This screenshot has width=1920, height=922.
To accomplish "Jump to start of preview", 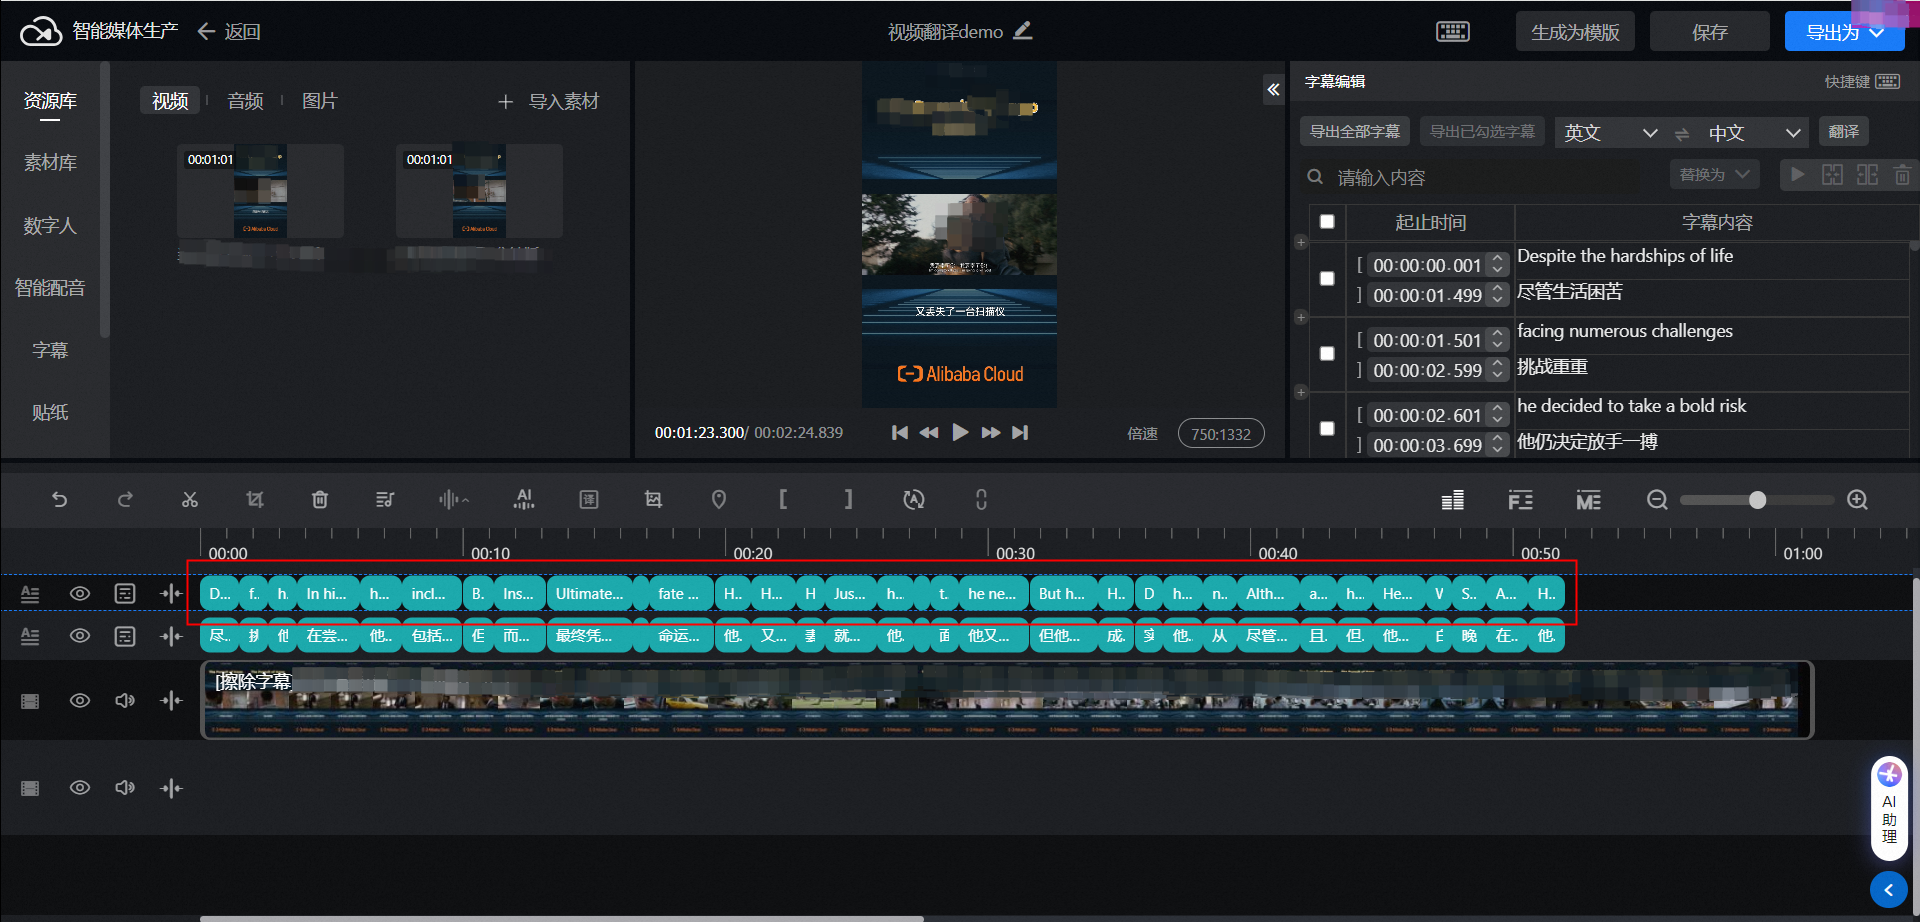I will (900, 432).
